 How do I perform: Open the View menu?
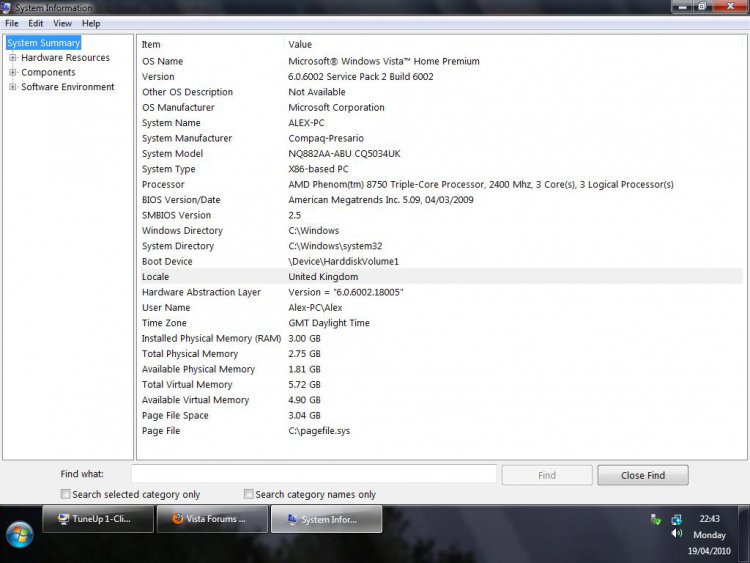[x=62, y=23]
